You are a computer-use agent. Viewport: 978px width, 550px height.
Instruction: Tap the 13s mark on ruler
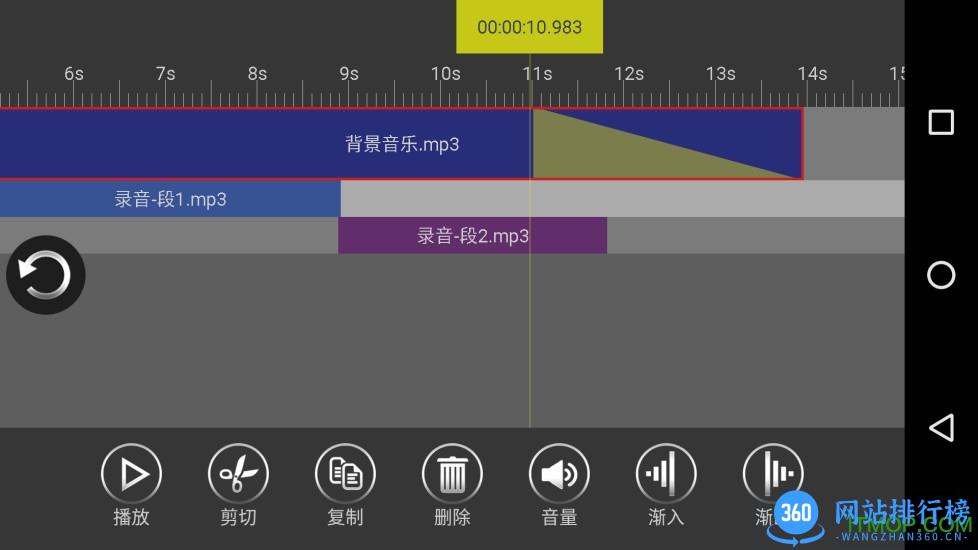coord(720,74)
